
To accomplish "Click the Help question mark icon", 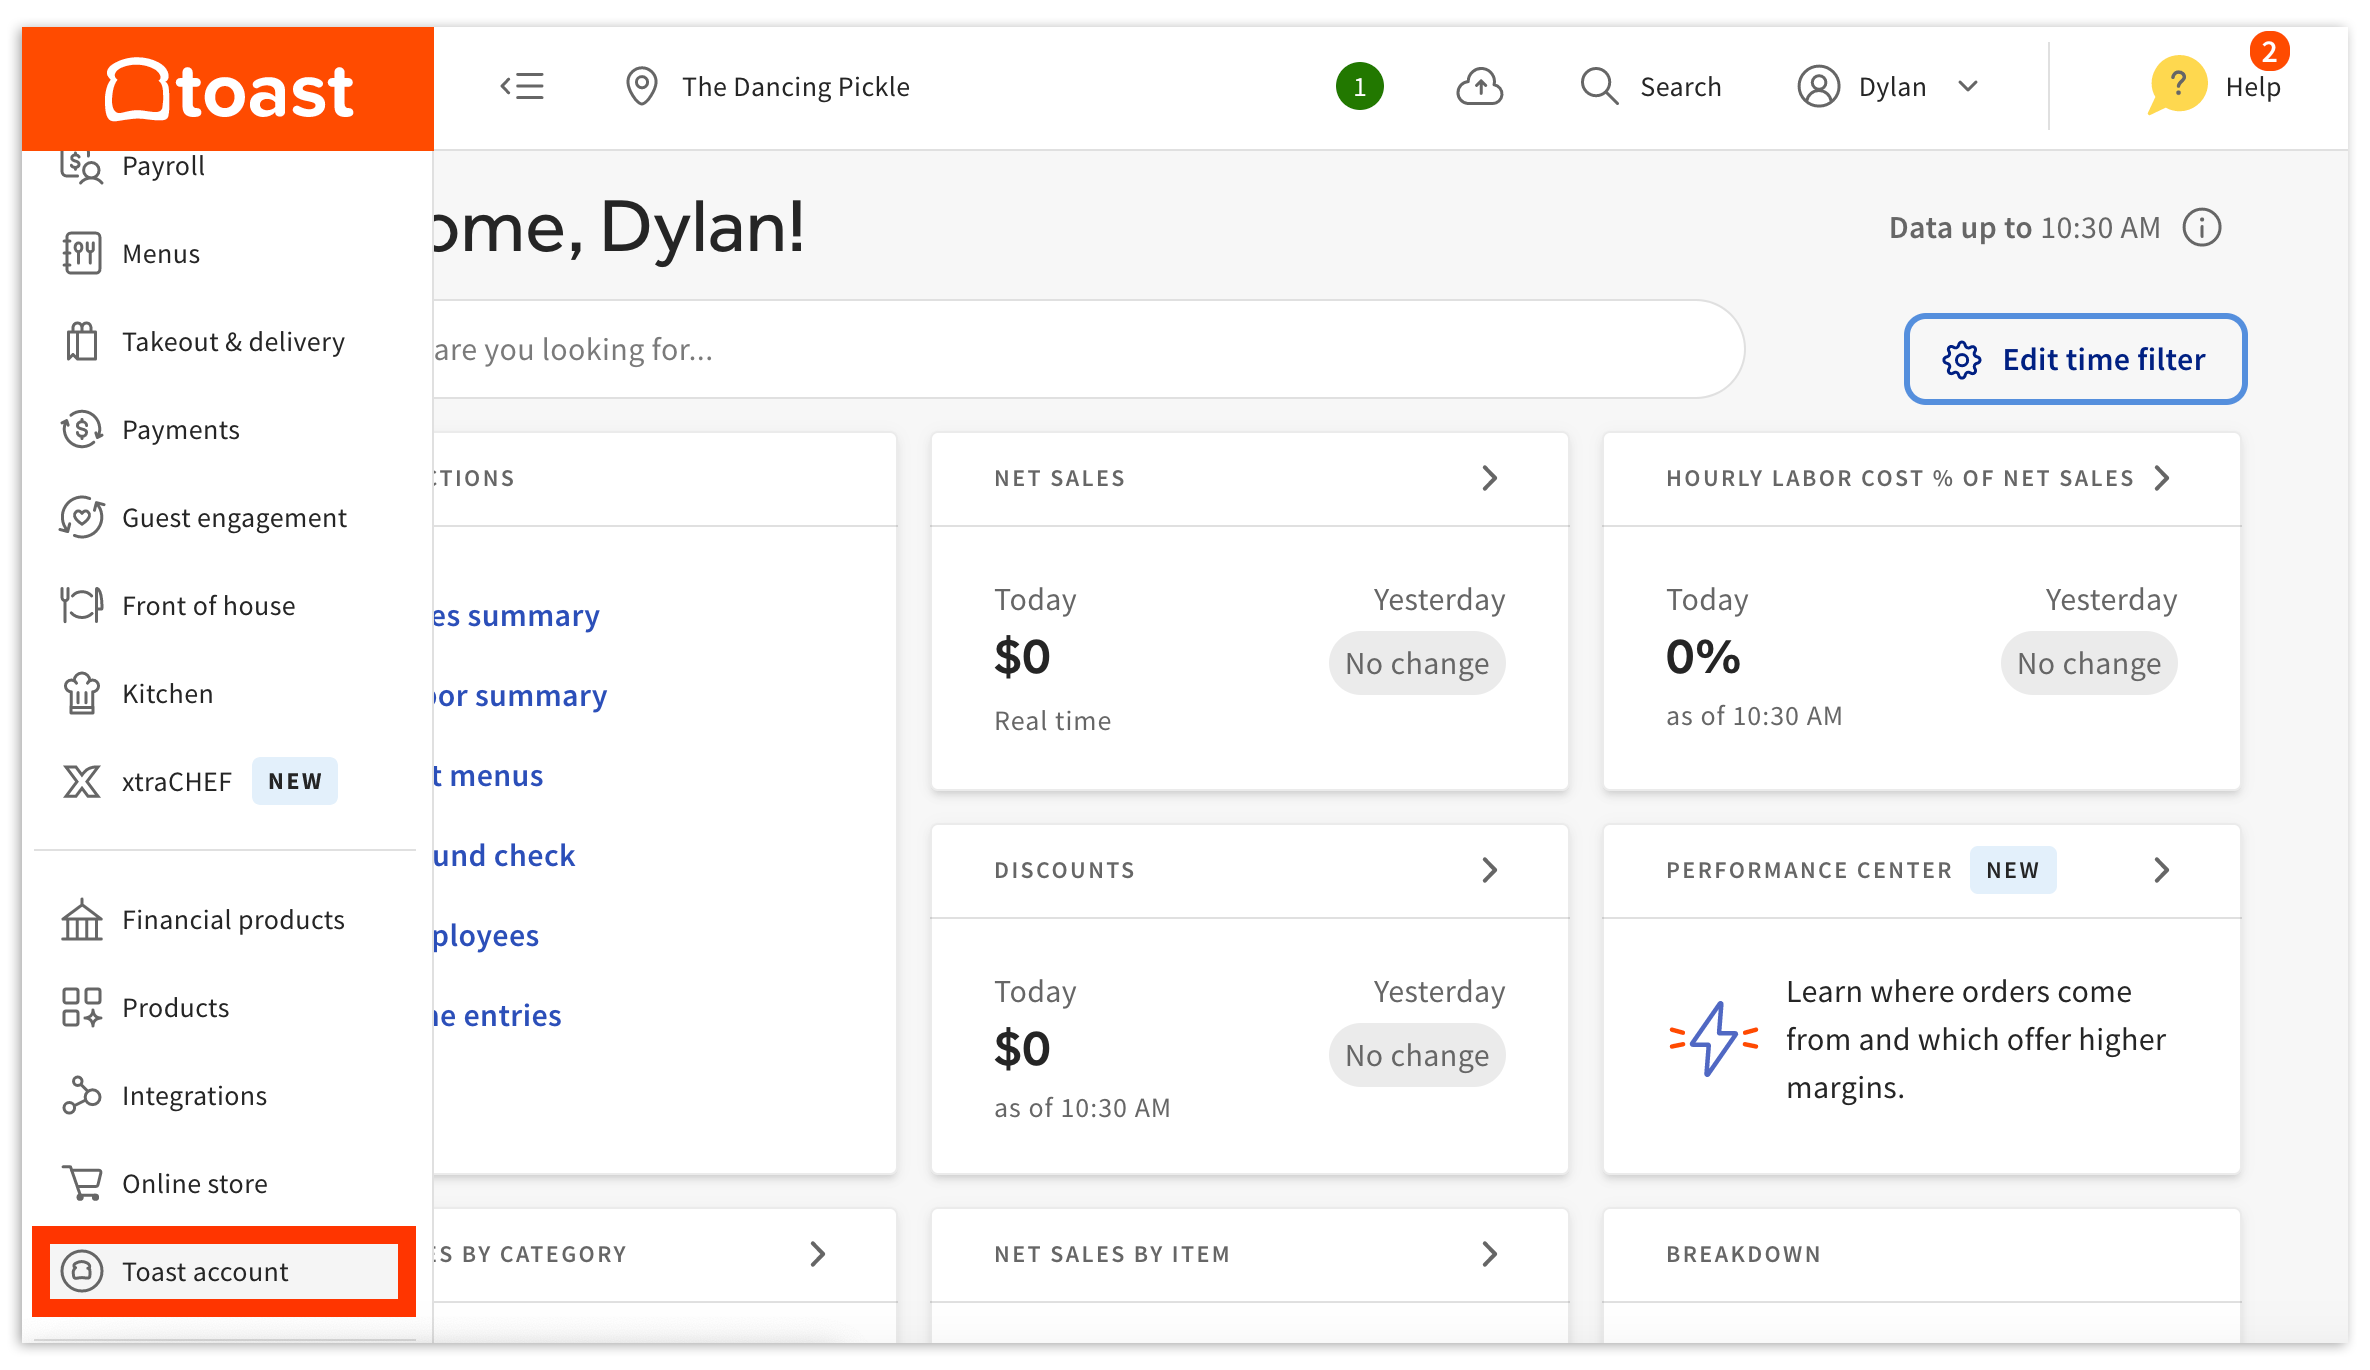I will pos(2177,86).
